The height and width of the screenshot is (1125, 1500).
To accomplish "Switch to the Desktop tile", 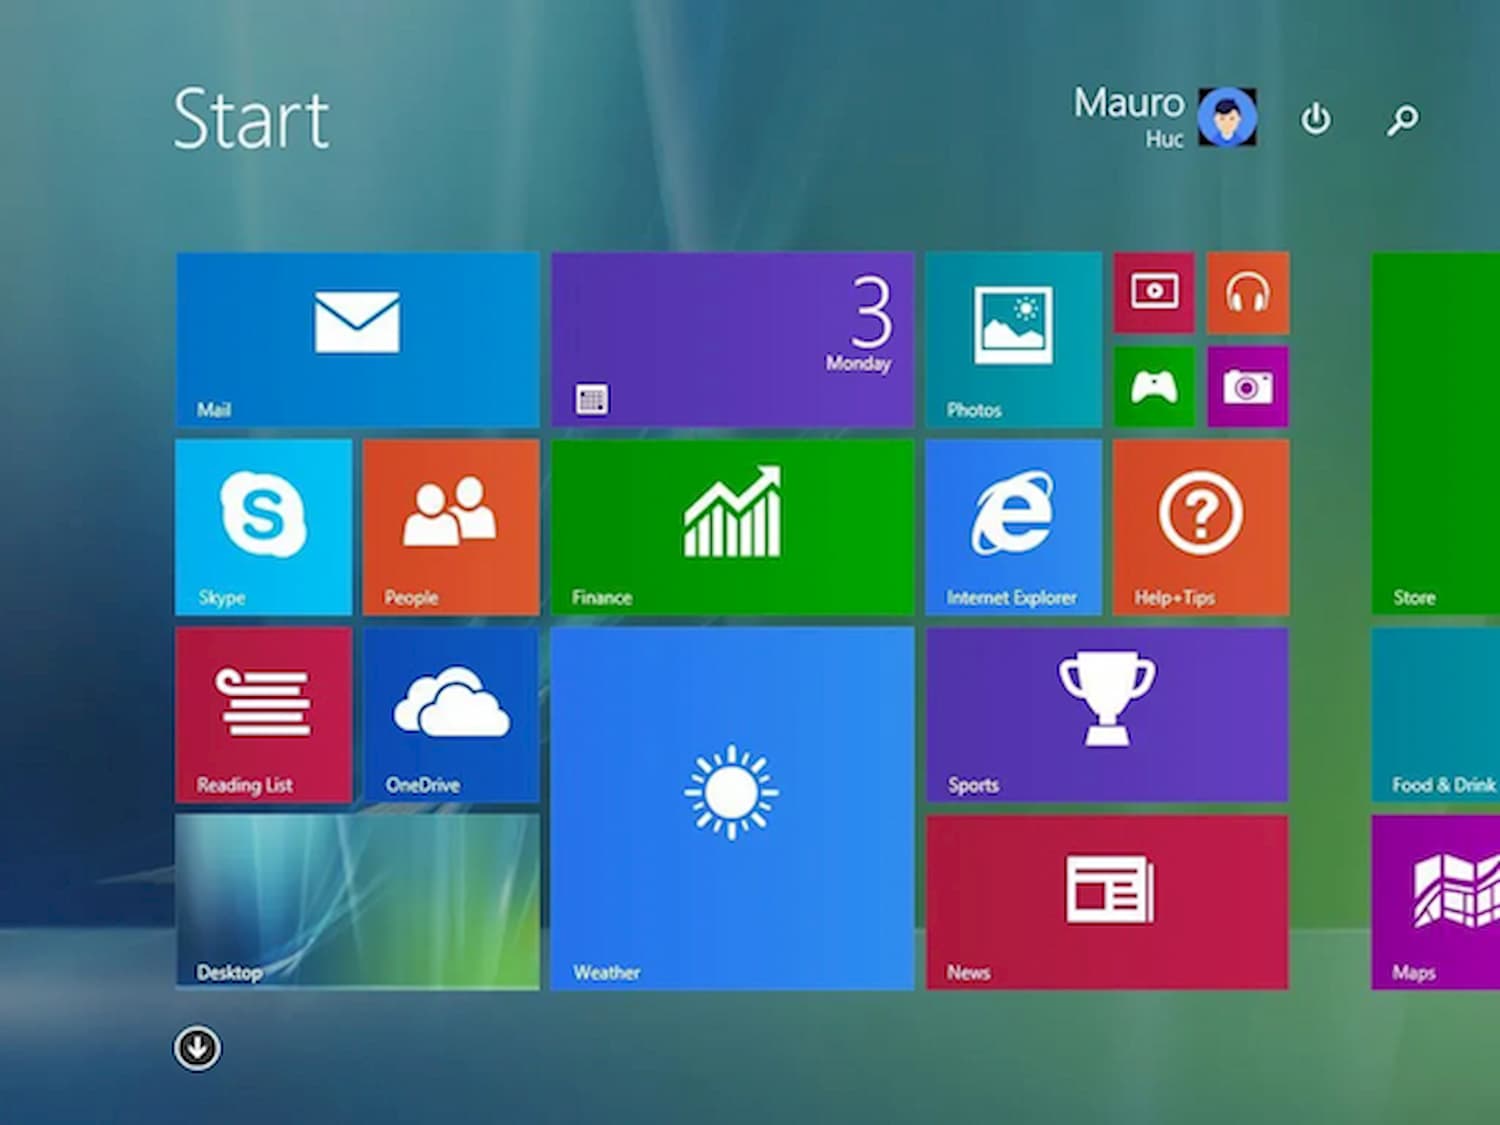I will (357, 900).
